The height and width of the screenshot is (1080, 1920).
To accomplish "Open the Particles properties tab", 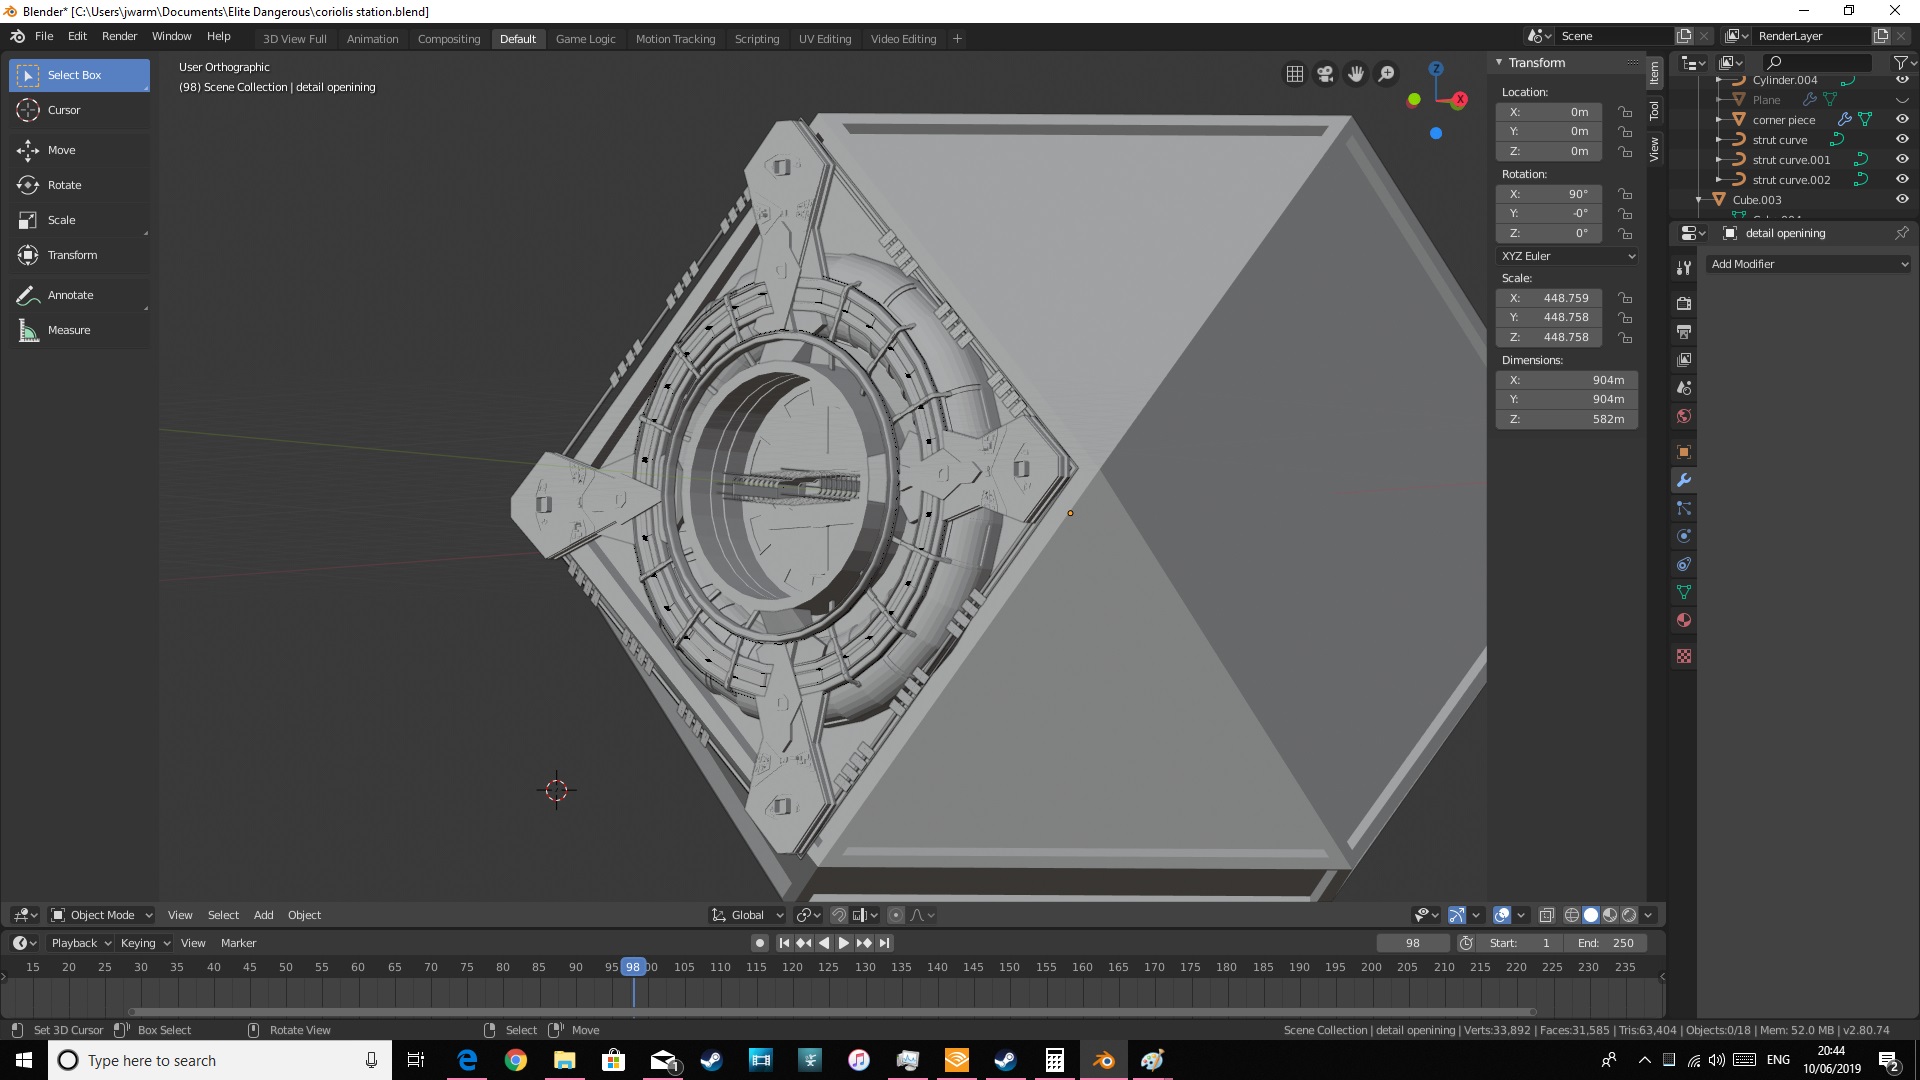I will pyautogui.click(x=1684, y=508).
